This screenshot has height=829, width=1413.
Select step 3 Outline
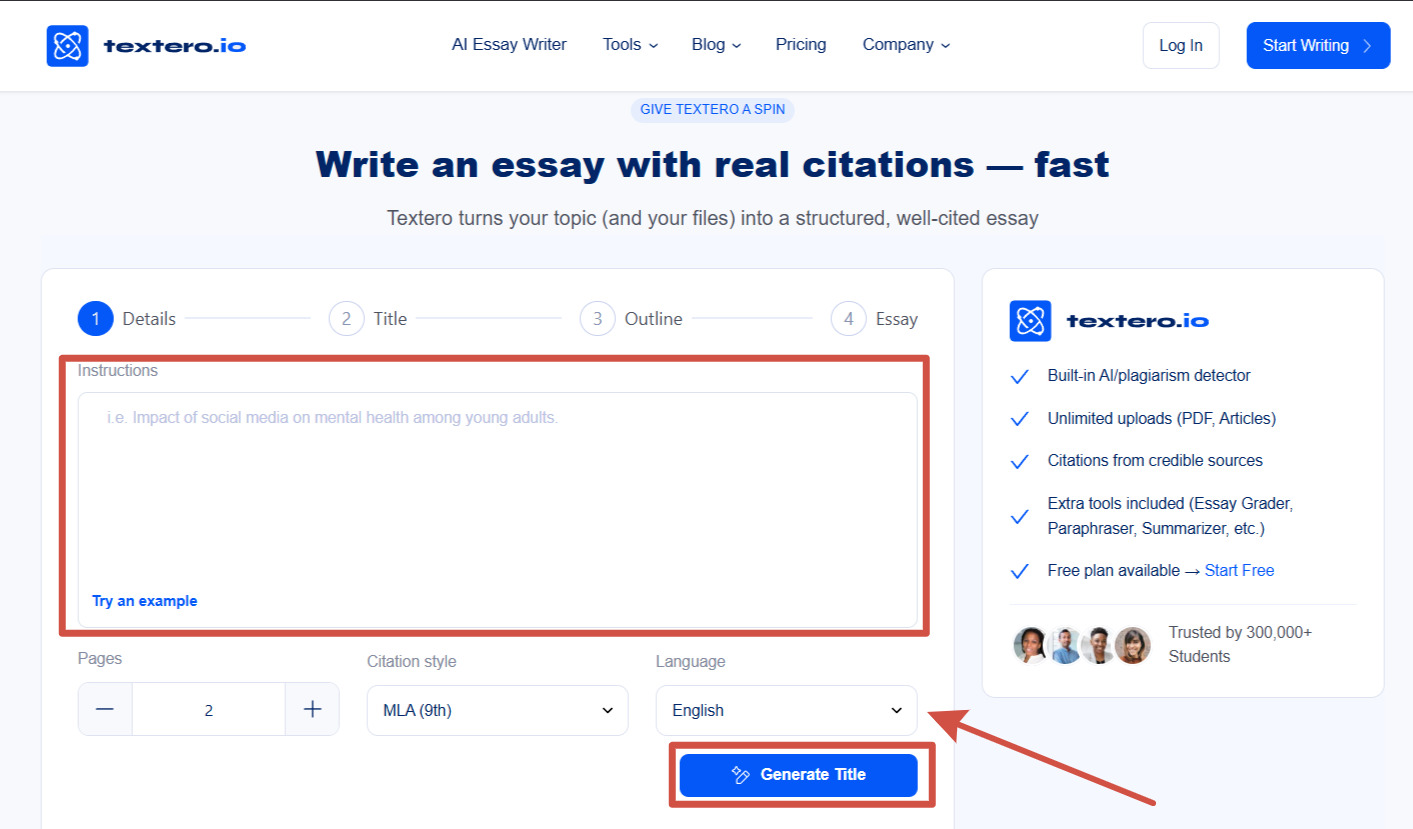pos(631,319)
